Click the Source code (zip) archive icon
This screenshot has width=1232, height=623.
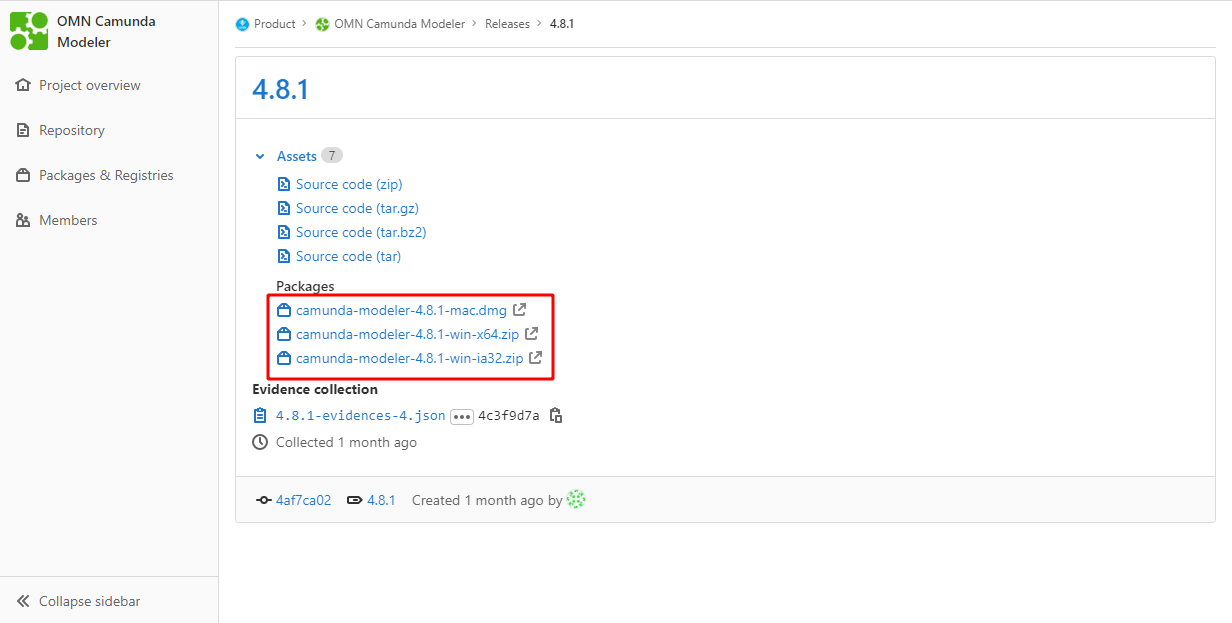[283, 184]
